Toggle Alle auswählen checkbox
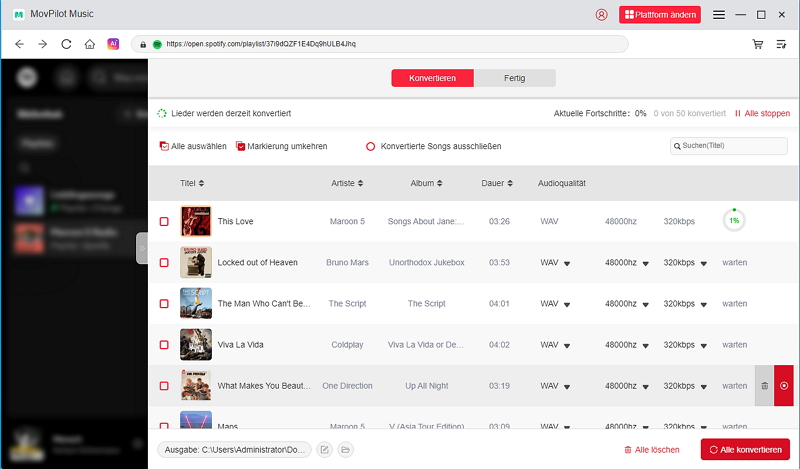 tap(164, 146)
